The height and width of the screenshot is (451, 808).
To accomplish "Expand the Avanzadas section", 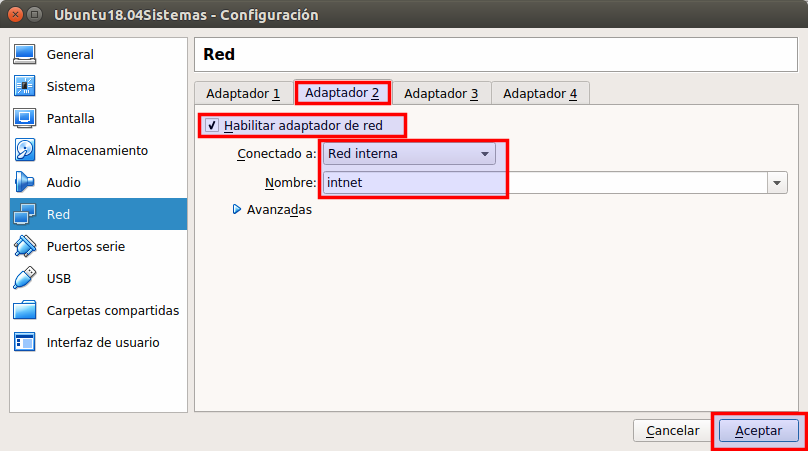I will pyautogui.click(x=237, y=210).
